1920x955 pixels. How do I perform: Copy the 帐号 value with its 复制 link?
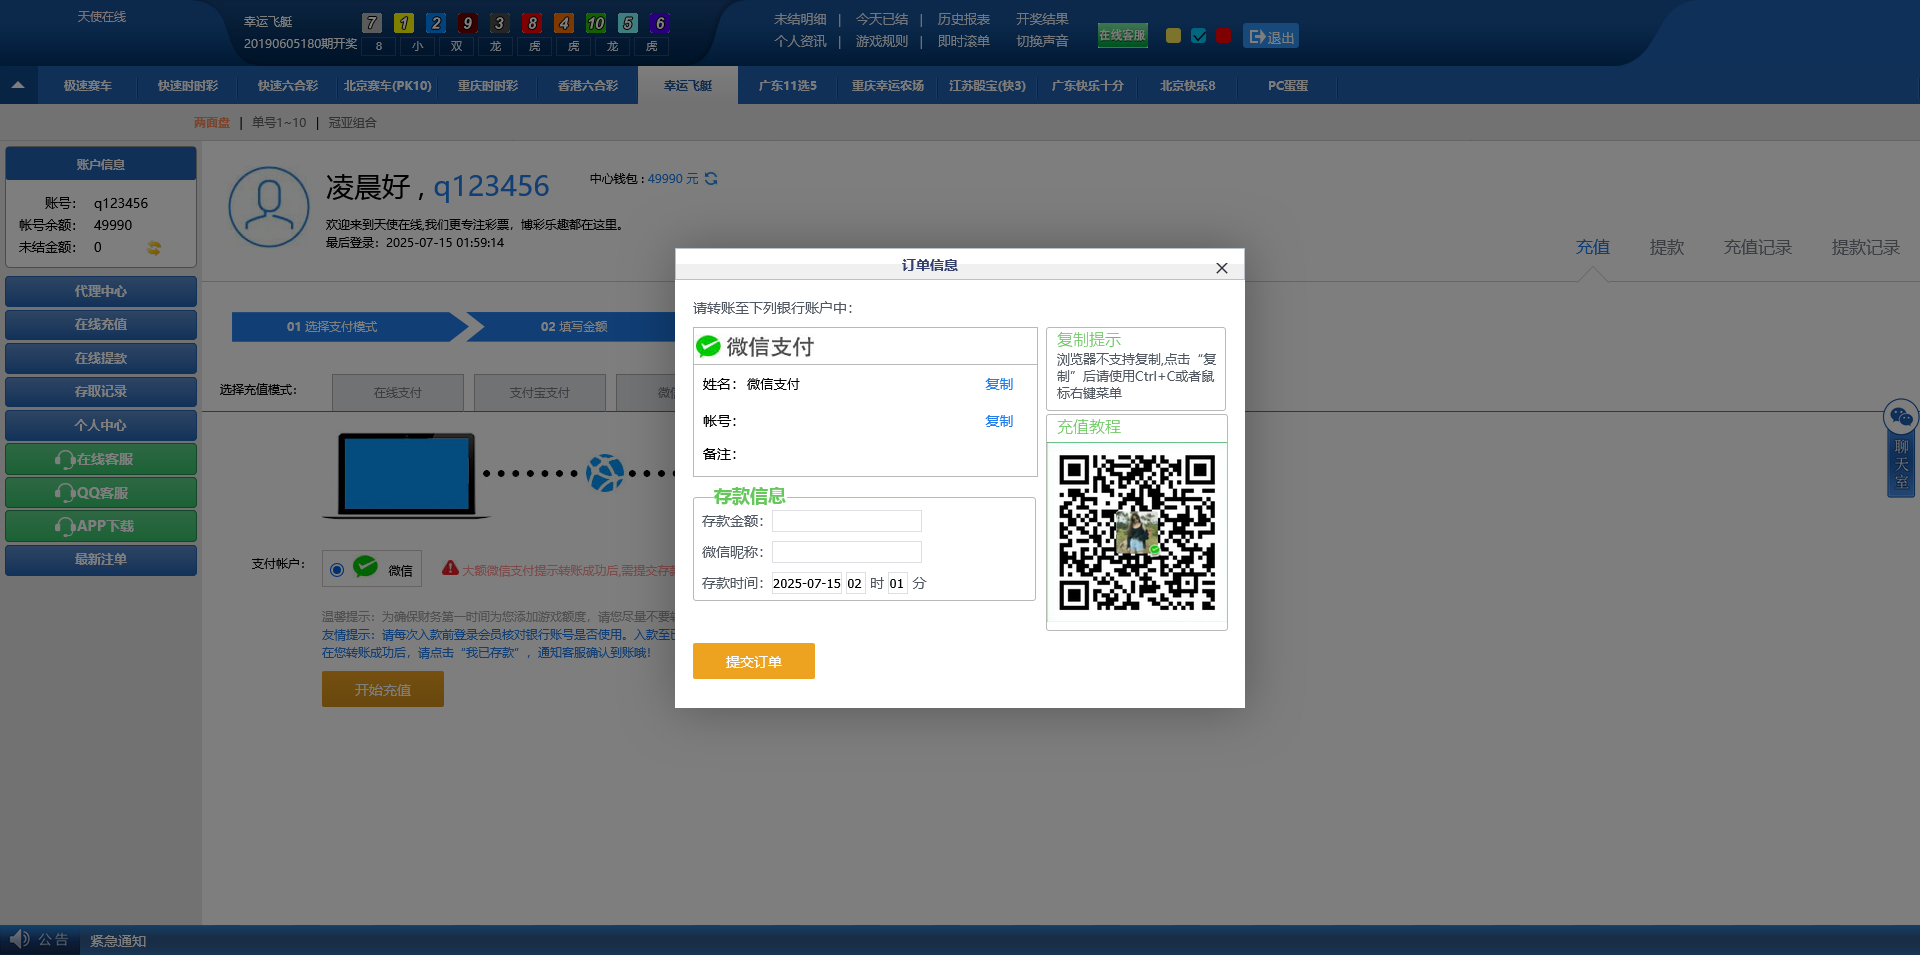pos(999,421)
